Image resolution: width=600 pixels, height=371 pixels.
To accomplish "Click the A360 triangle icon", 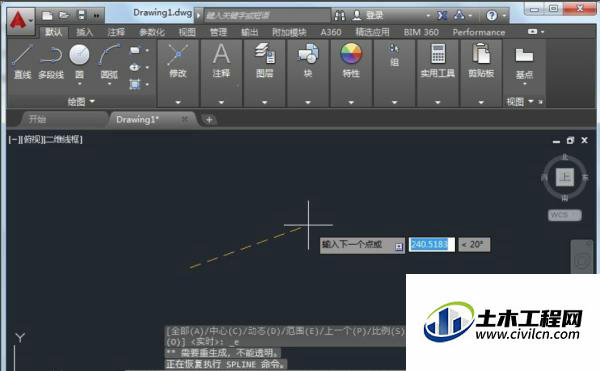I will pyautogui.click(x=459, y=16).
